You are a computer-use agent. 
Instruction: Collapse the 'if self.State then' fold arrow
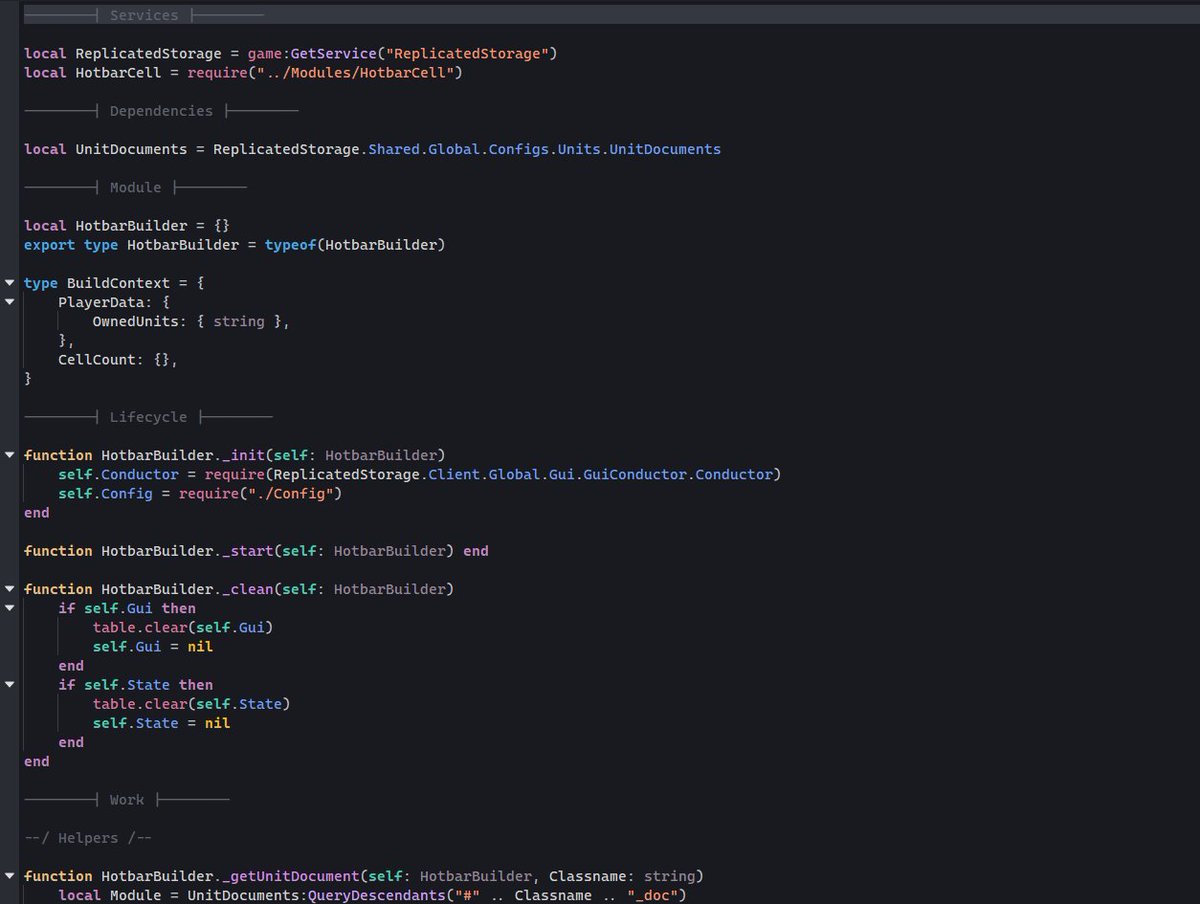tap(10, 685)
